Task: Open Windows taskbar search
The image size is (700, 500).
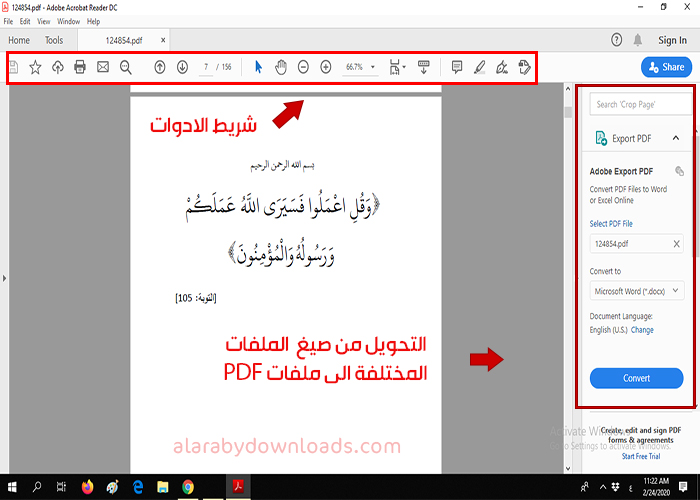Action: tap(37, 487)
